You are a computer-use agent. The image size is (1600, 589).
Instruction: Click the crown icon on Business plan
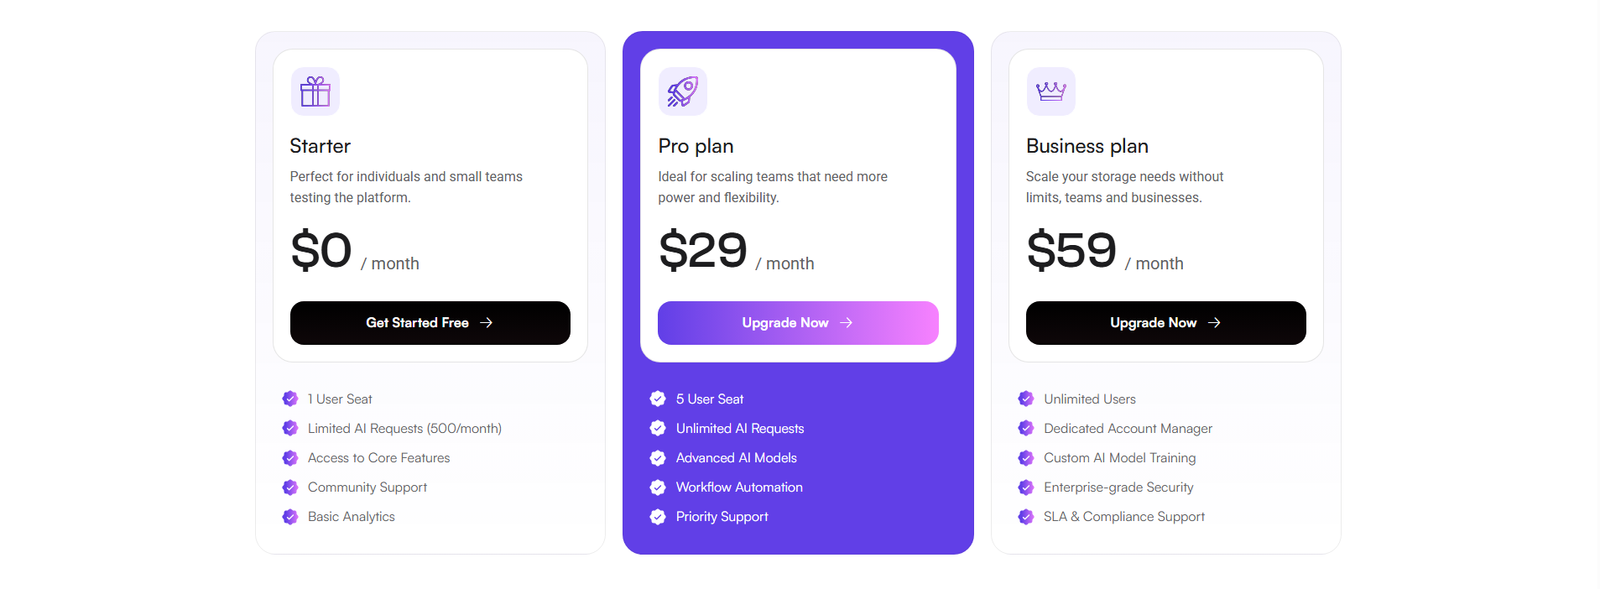click(1051, 92)
